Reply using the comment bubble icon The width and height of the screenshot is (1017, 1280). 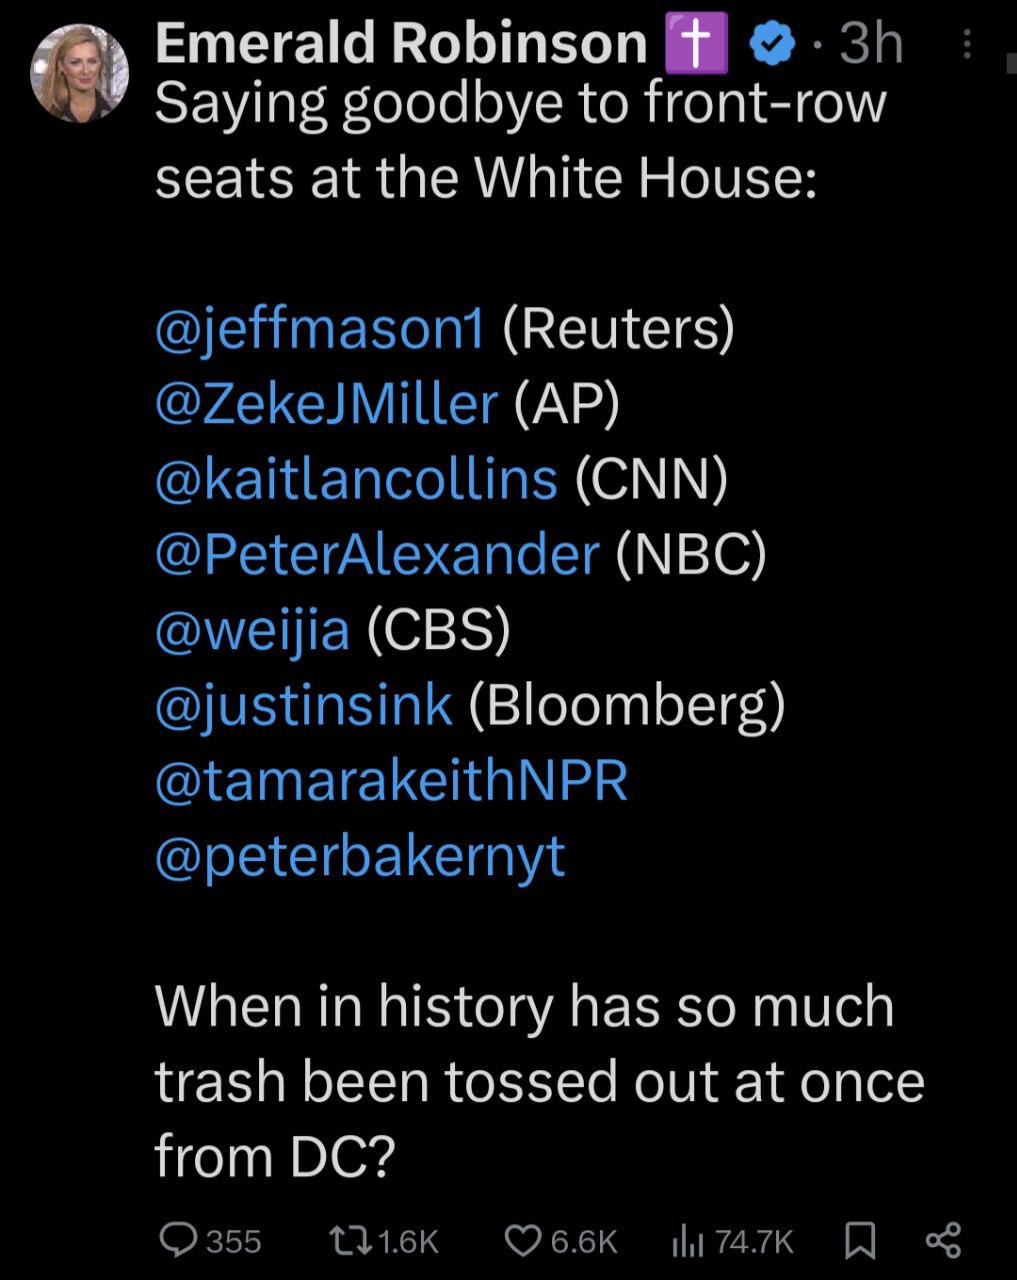point(180,1240)
